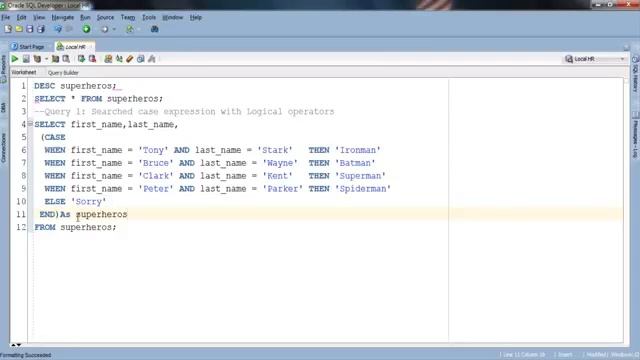
Task: Clear the worksheet with the eraser icon
Action: [130, 59]
